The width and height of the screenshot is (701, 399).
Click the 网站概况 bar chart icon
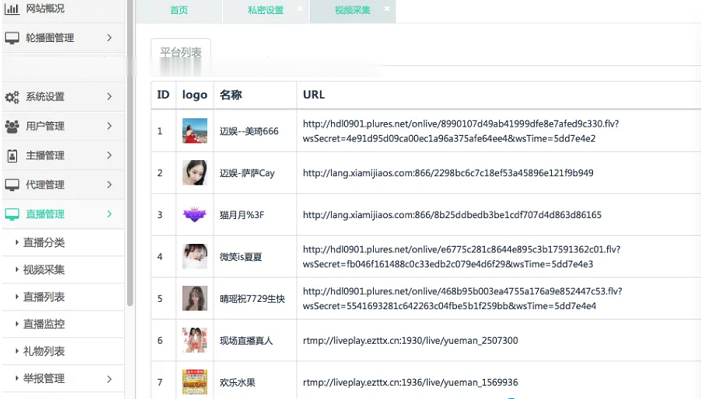pos(12,8)
